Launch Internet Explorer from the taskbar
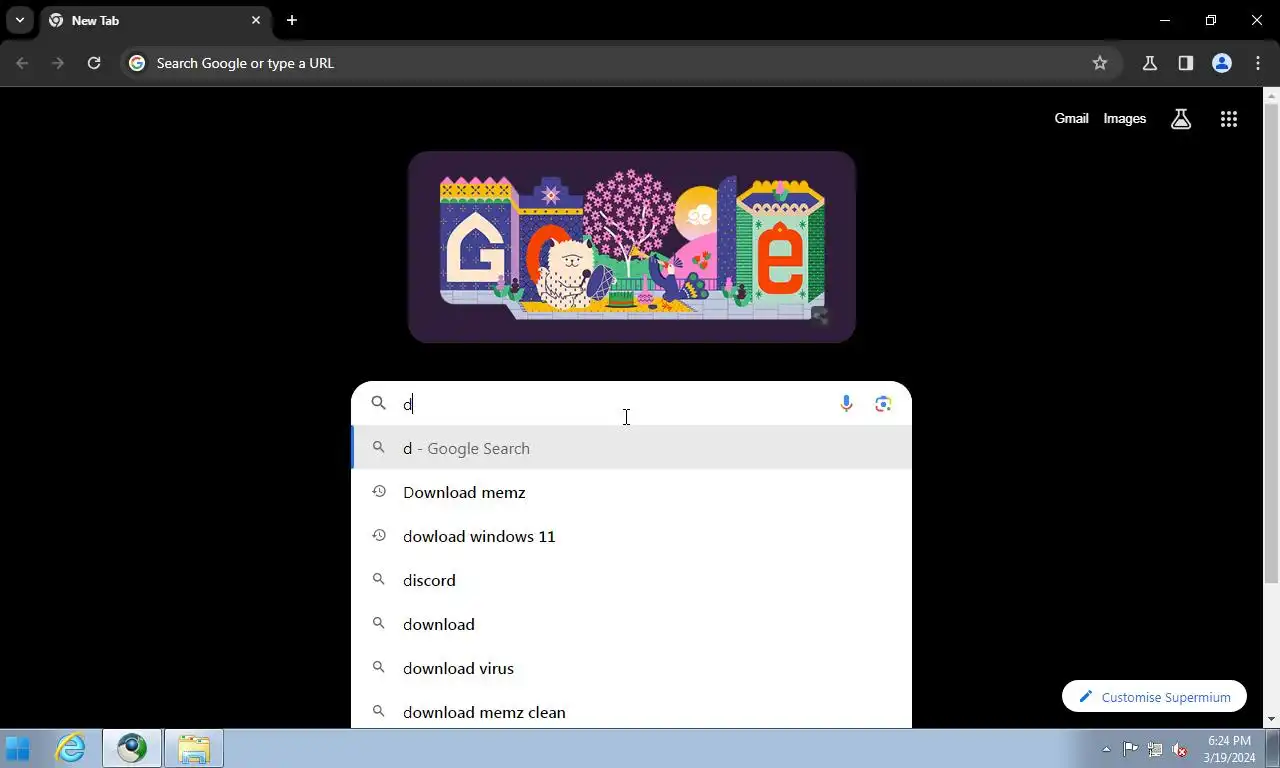This screenshot has width=1280, height=768. [70, 748]
